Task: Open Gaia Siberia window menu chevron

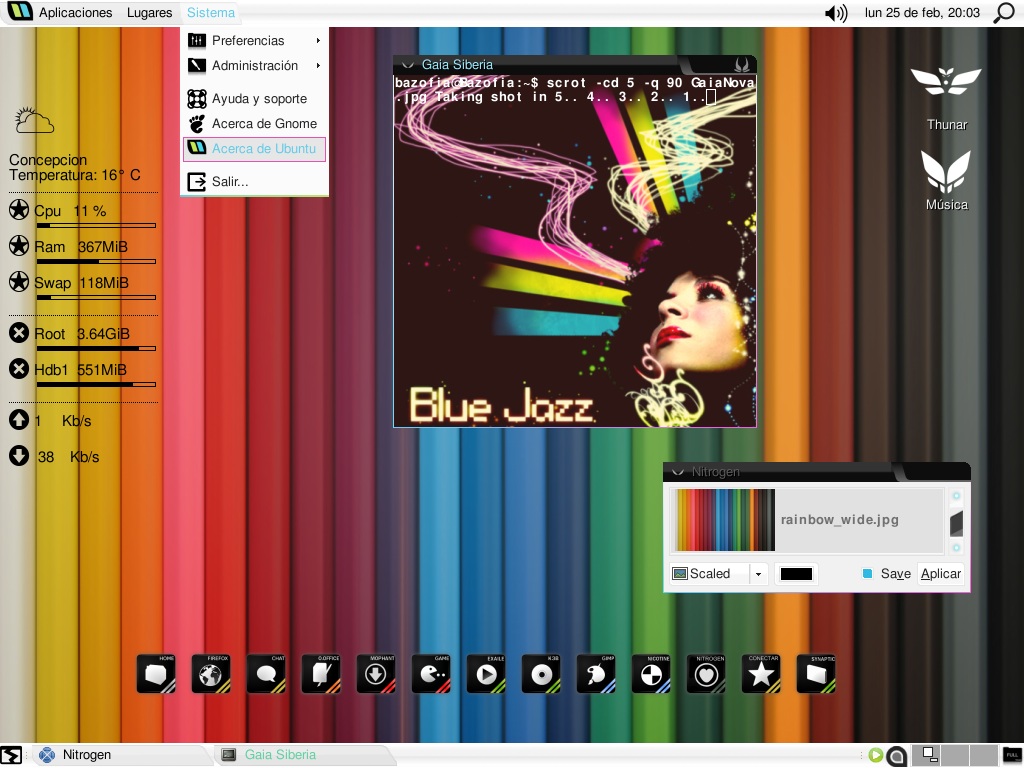Action: [408, 65]
